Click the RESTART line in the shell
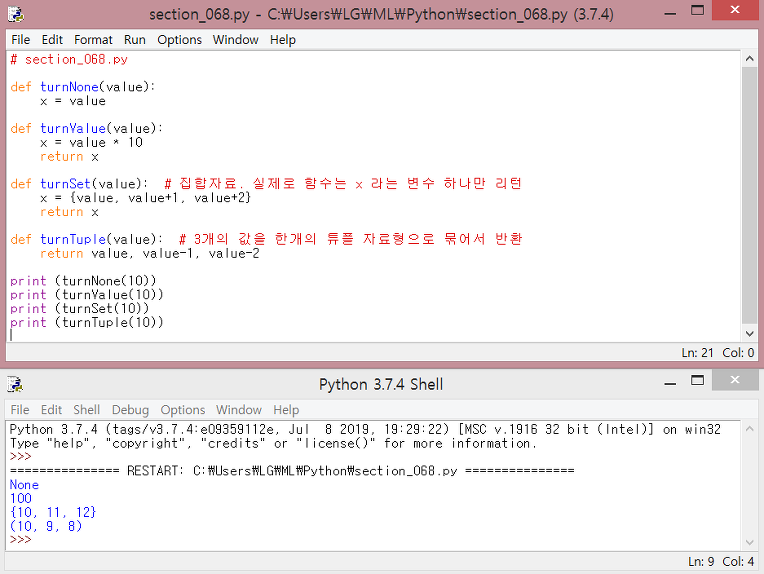The height and width of the screenshot is (574, 764). coord(292,471)
